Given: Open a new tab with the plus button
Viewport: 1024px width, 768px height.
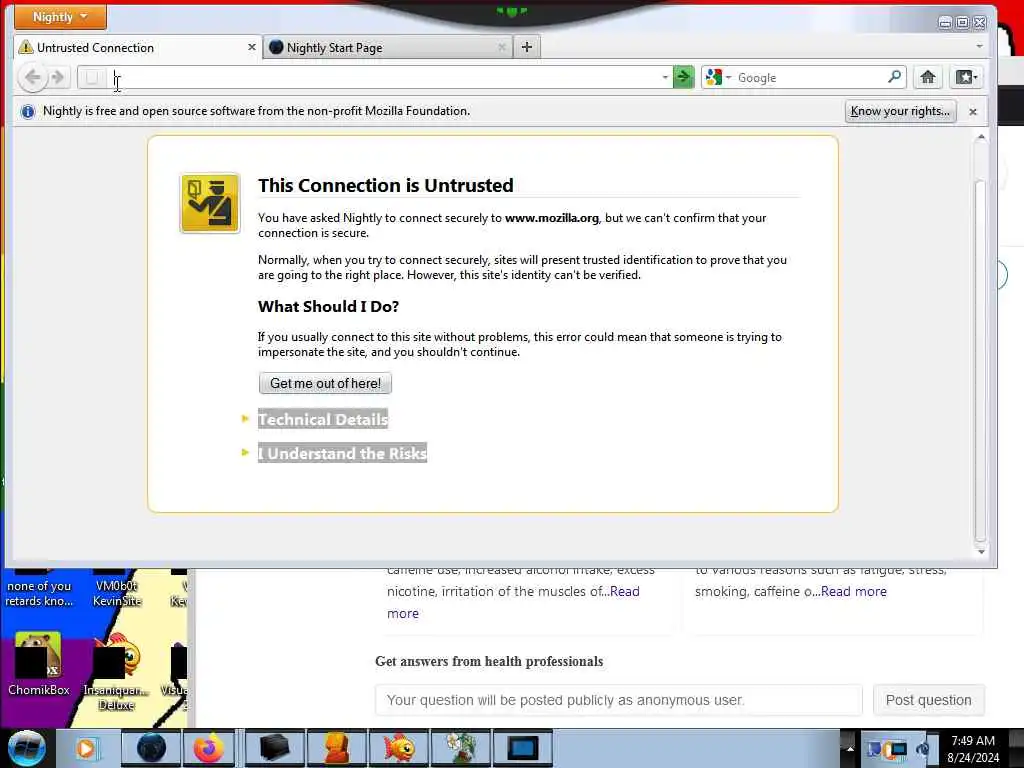Looking at the screenshot, I should (x=527, y=47).
